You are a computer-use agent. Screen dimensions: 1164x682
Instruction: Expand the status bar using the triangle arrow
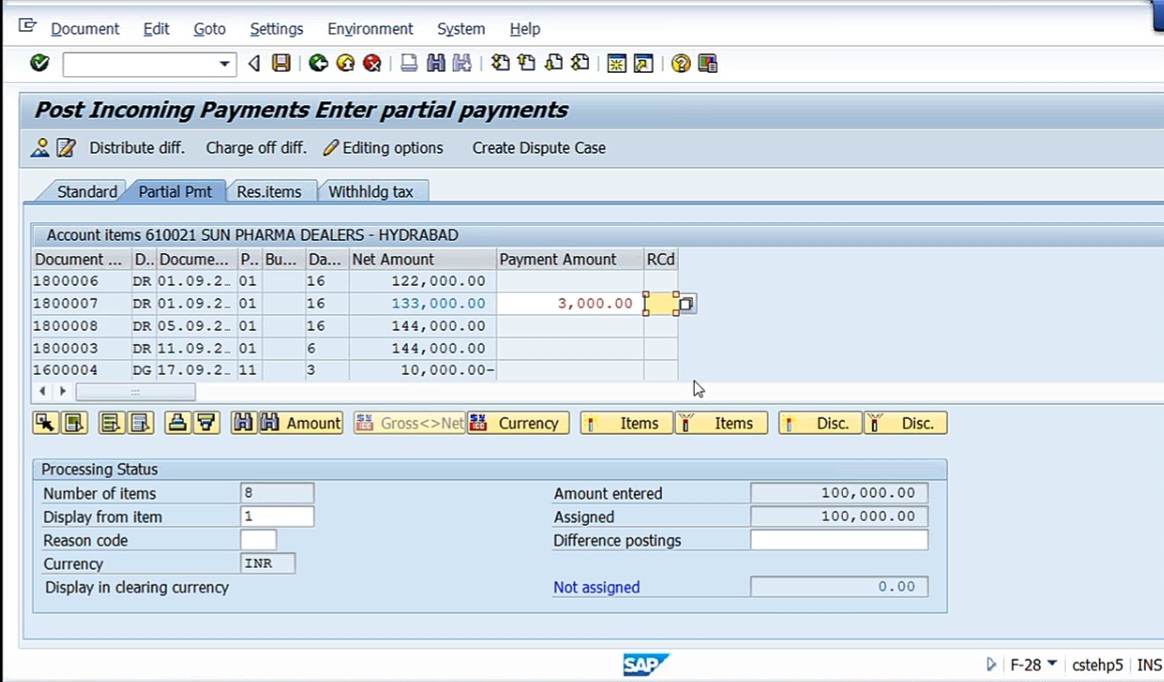[x=990, y=664]
